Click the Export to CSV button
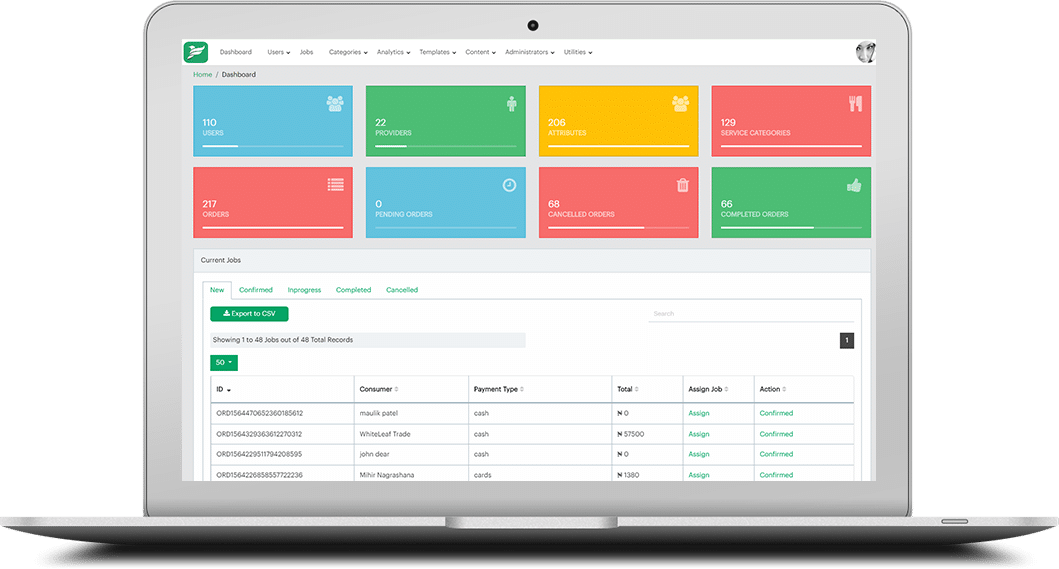This screenshot has height=569, width=1059. (x=249, y=314)
